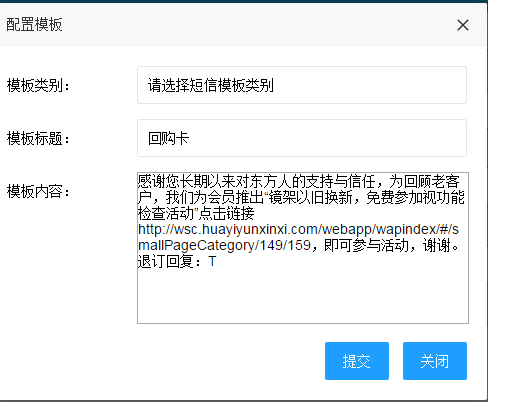The image size is (506, 403).
Task: Click the blank area below the template text
Action: [x=303, y=295]
